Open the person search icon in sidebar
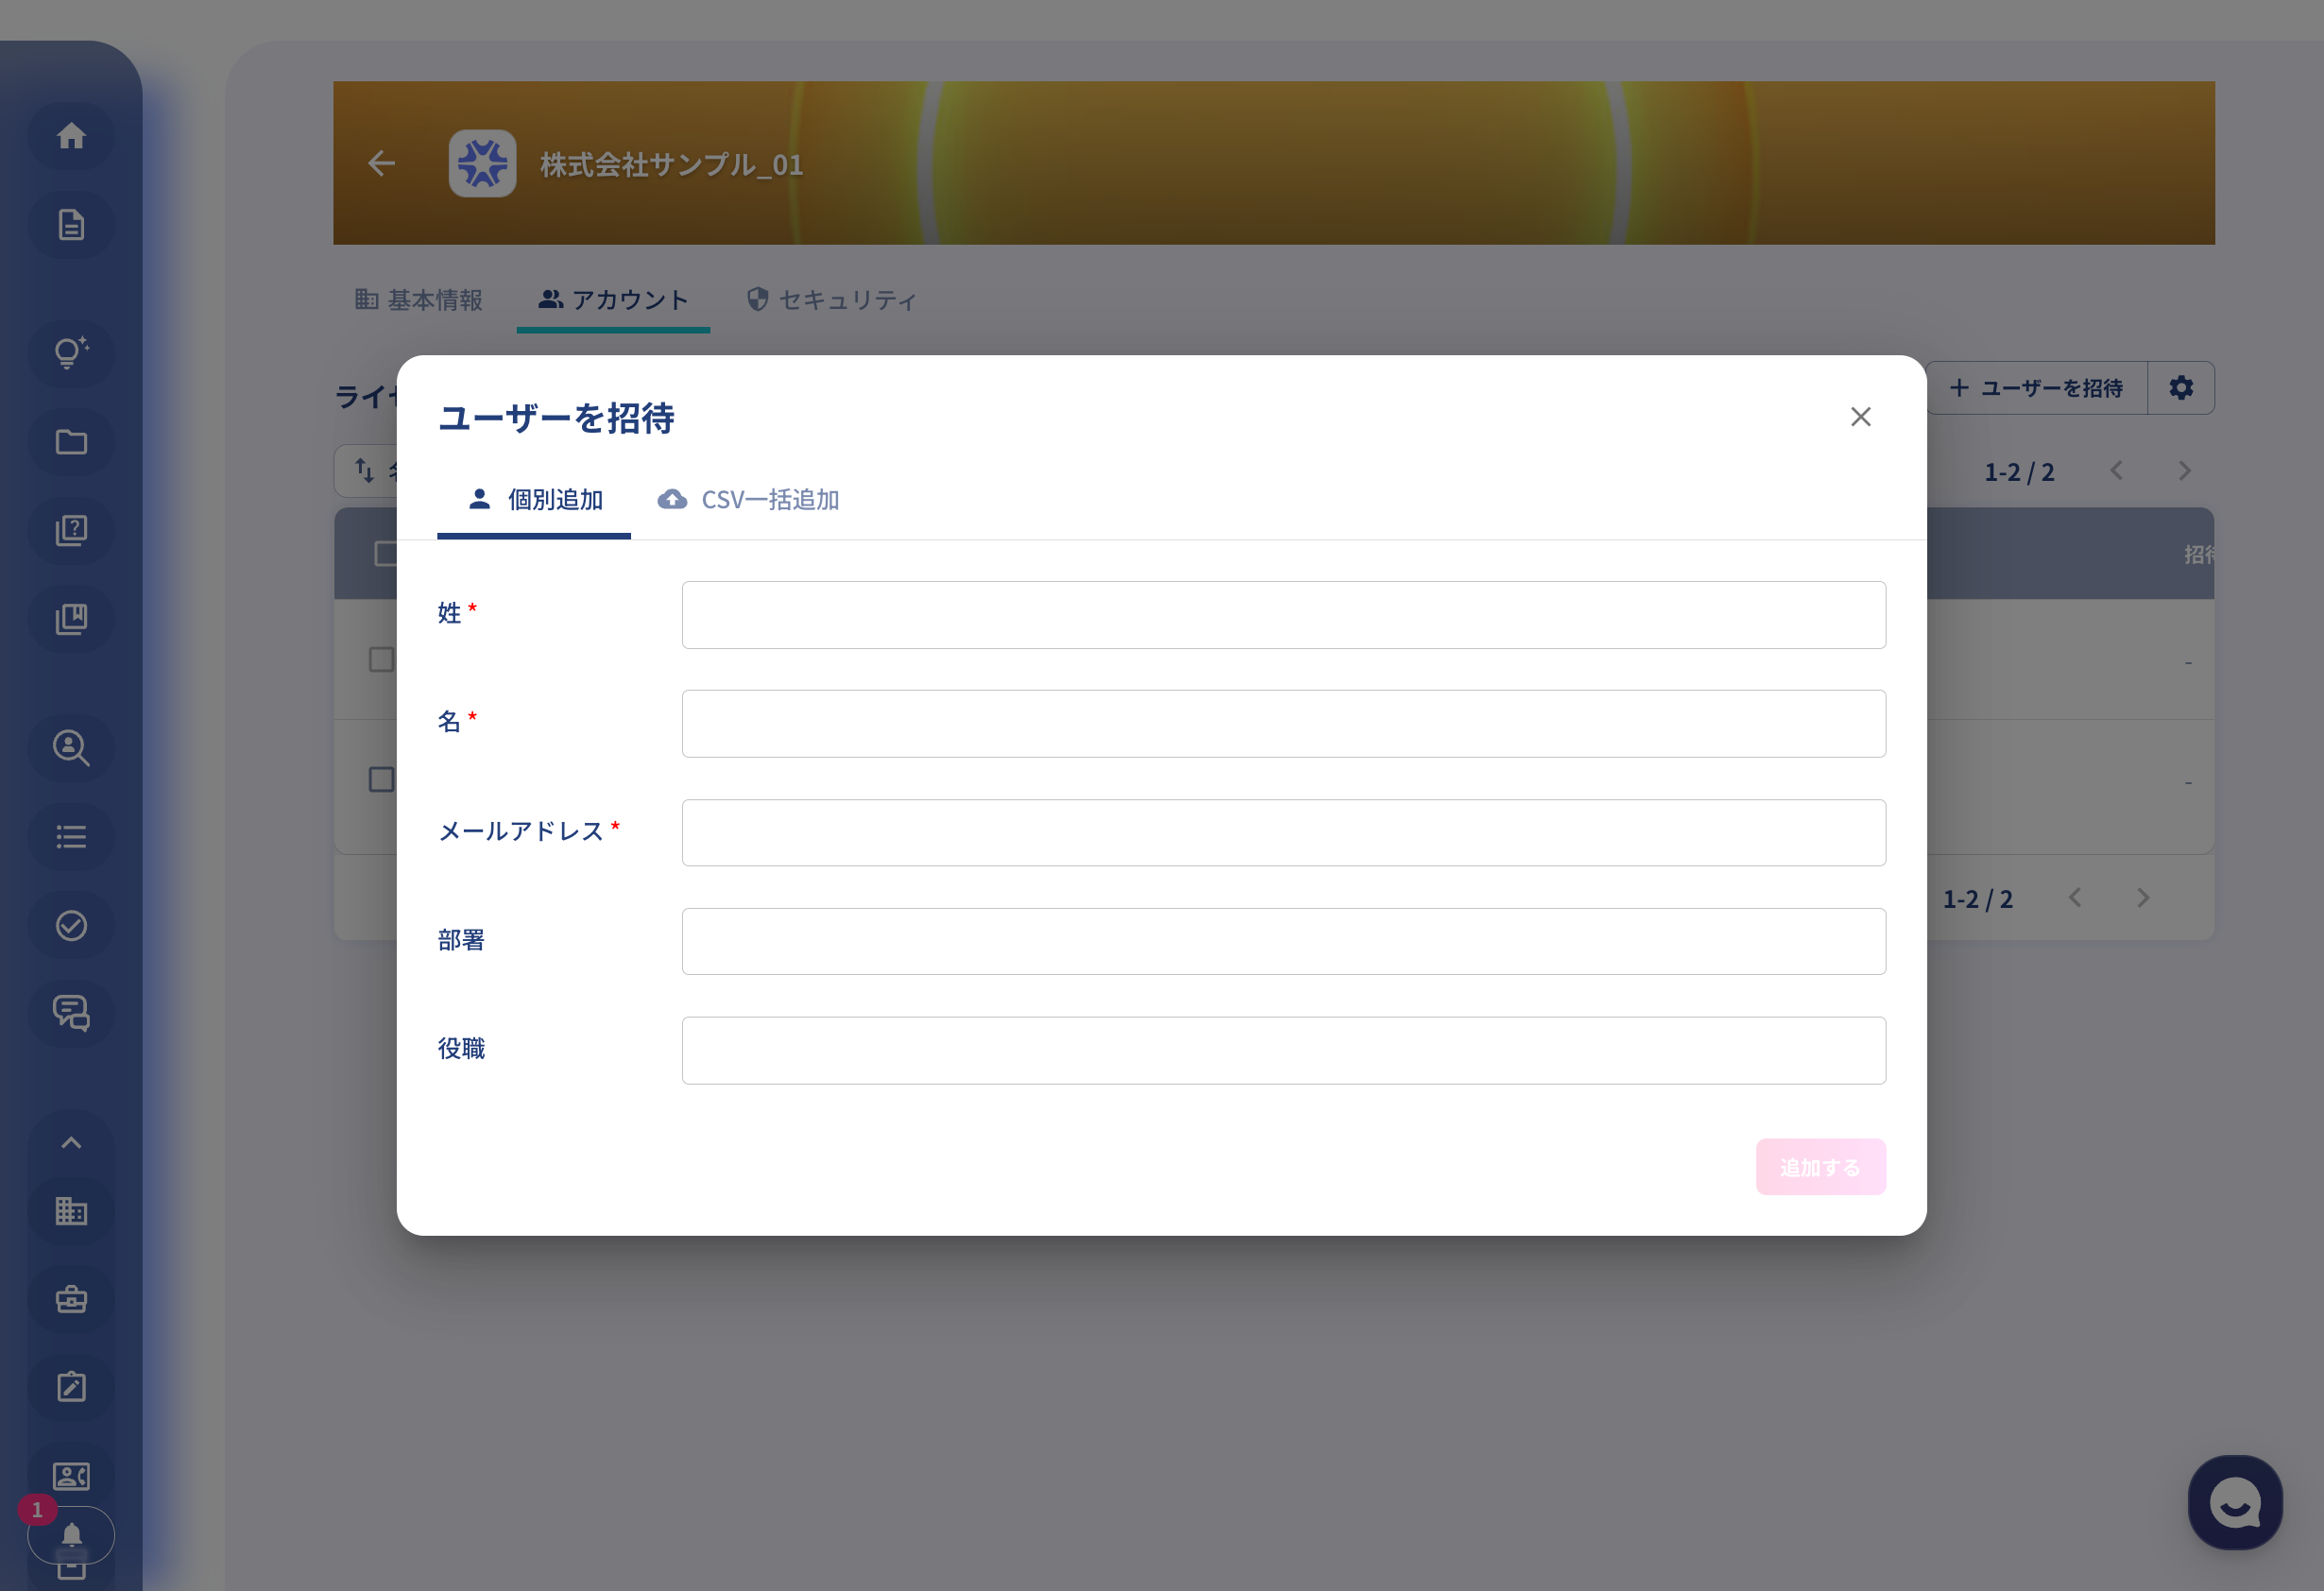This screenshot has width=2324, height=1591. coord(71,748)
